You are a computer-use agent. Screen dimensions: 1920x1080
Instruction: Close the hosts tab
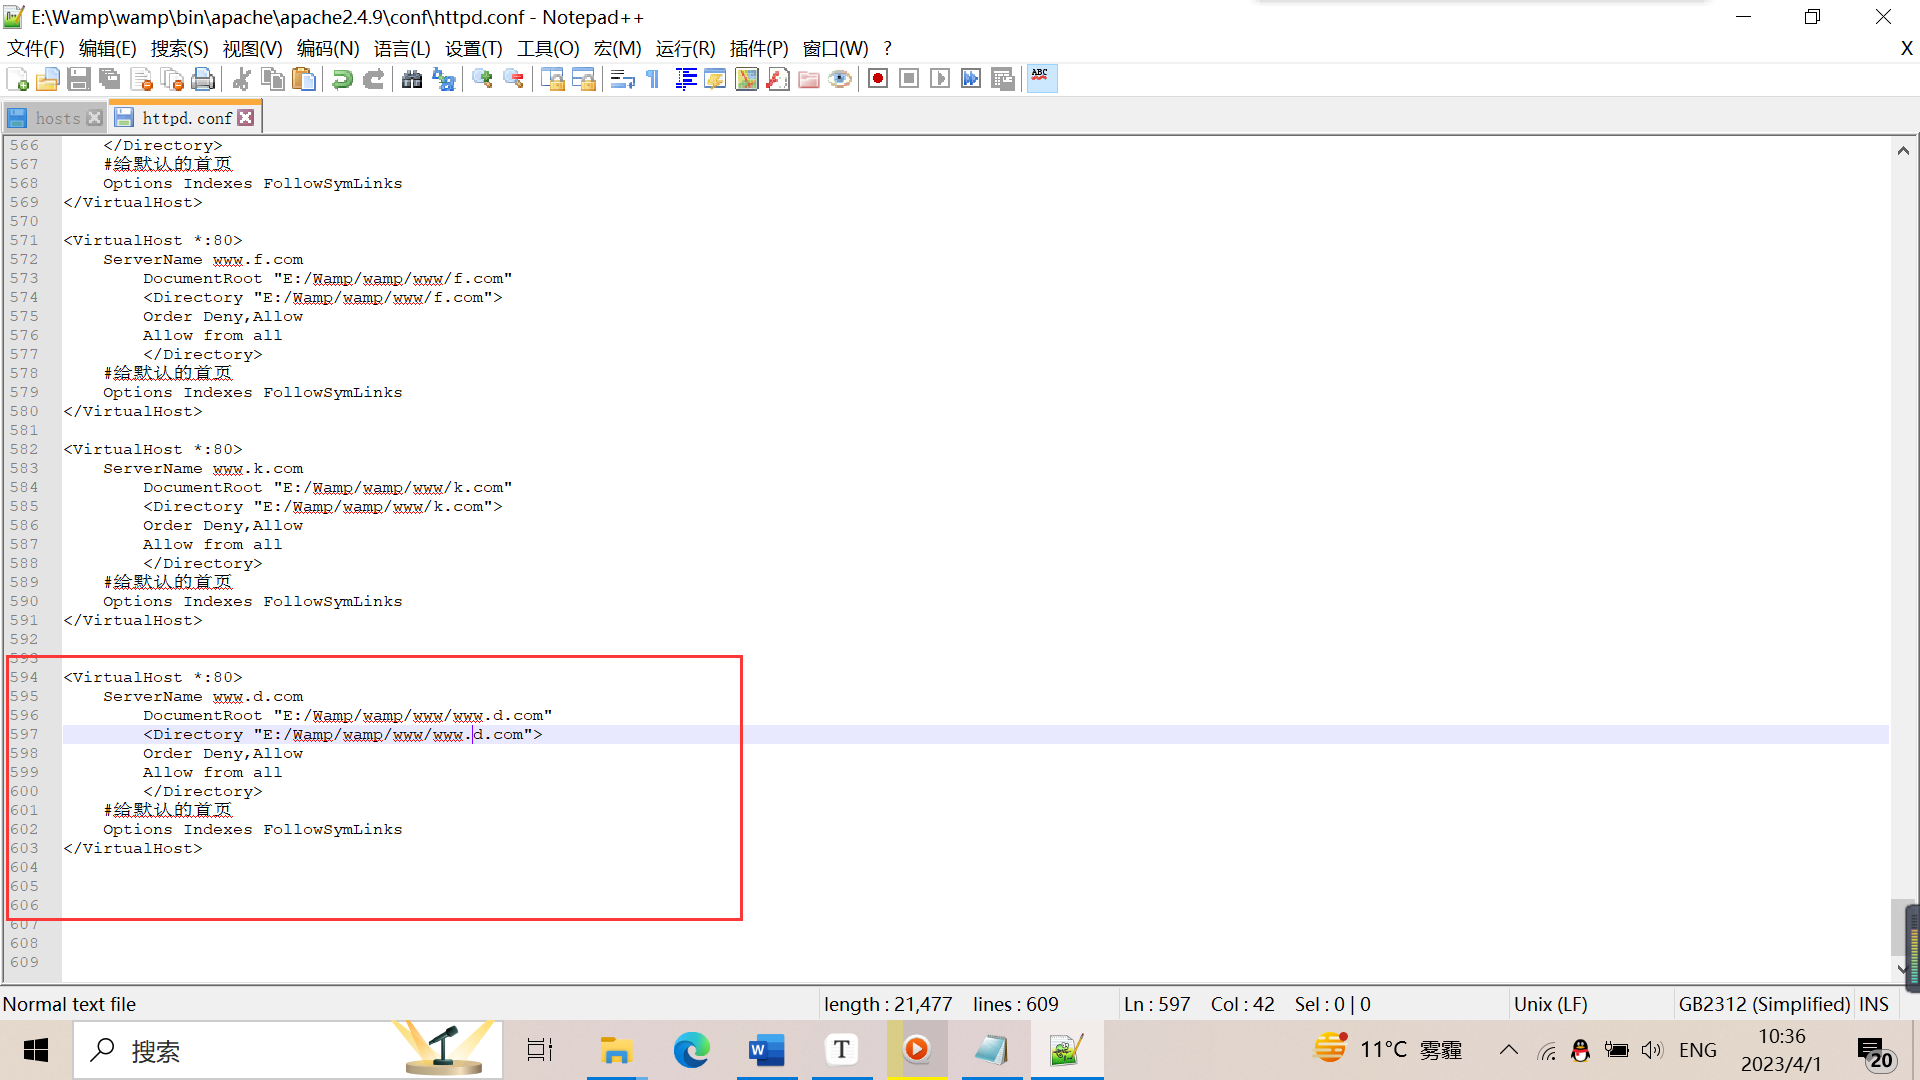pos(95,118)
